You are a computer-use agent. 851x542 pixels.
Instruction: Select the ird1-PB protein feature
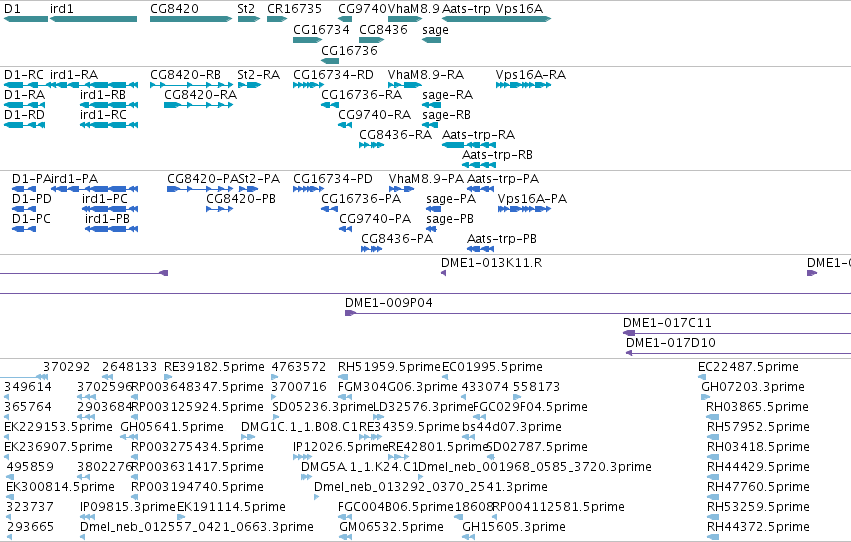(112, 229)
